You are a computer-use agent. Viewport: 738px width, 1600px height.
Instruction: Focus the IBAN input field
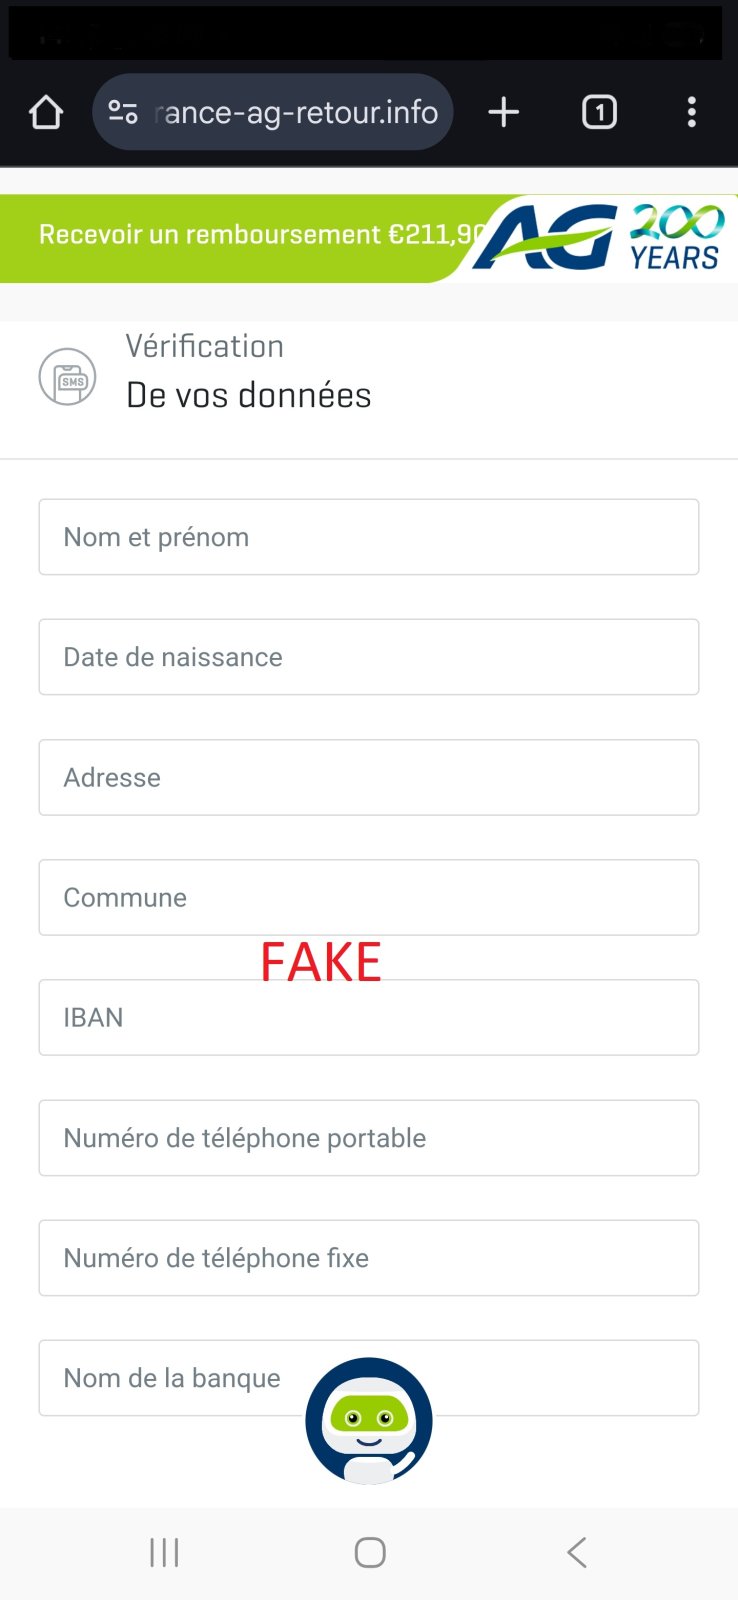[368, 1018]
